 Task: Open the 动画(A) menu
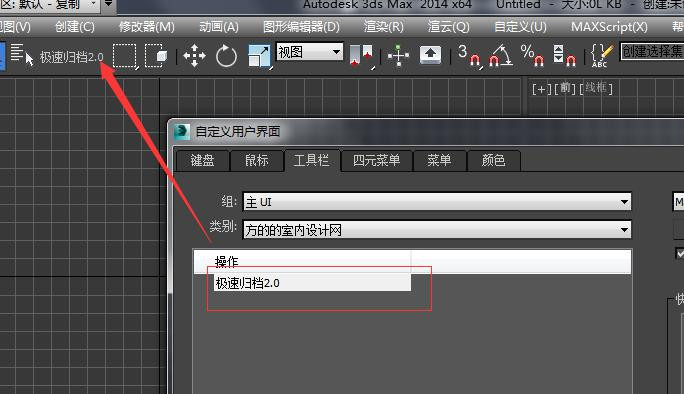(x=219, y=27)
